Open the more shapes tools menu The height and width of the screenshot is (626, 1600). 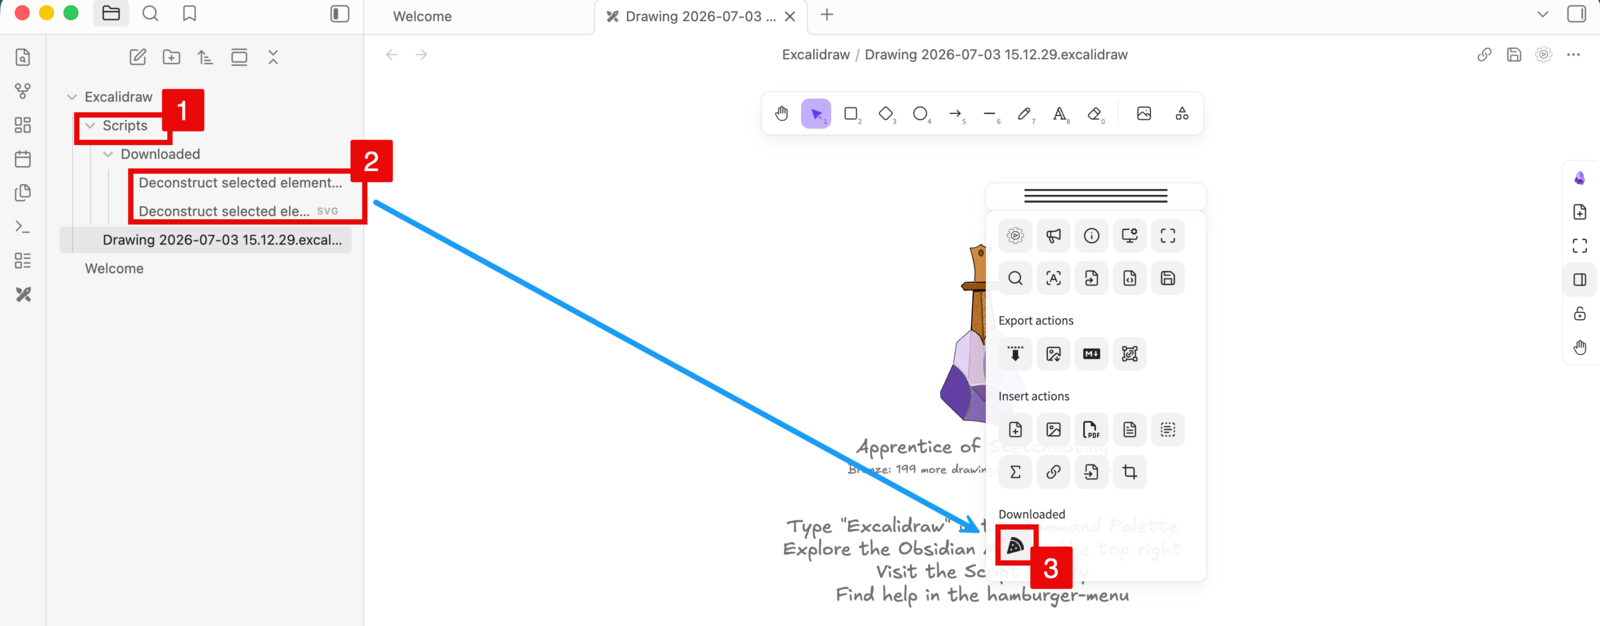(1182, 114)
